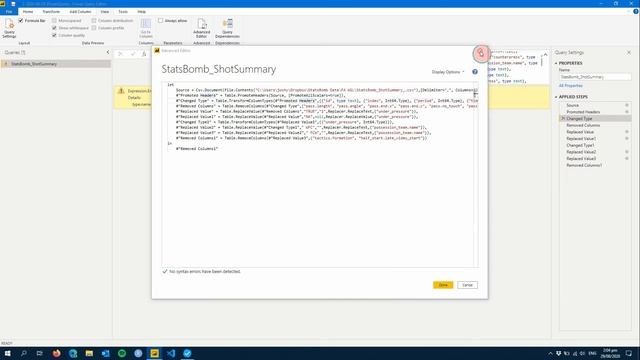This screenshot has height=360, width=640.
Task: Open Replaced Value1 step settings gear
Action: [x=627, y=138]
